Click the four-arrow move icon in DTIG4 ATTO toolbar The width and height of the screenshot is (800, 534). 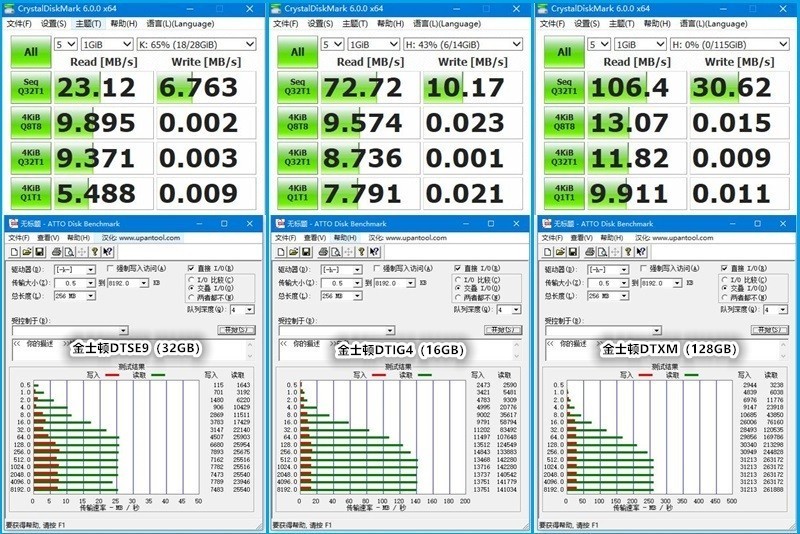(x=348, y=251)
